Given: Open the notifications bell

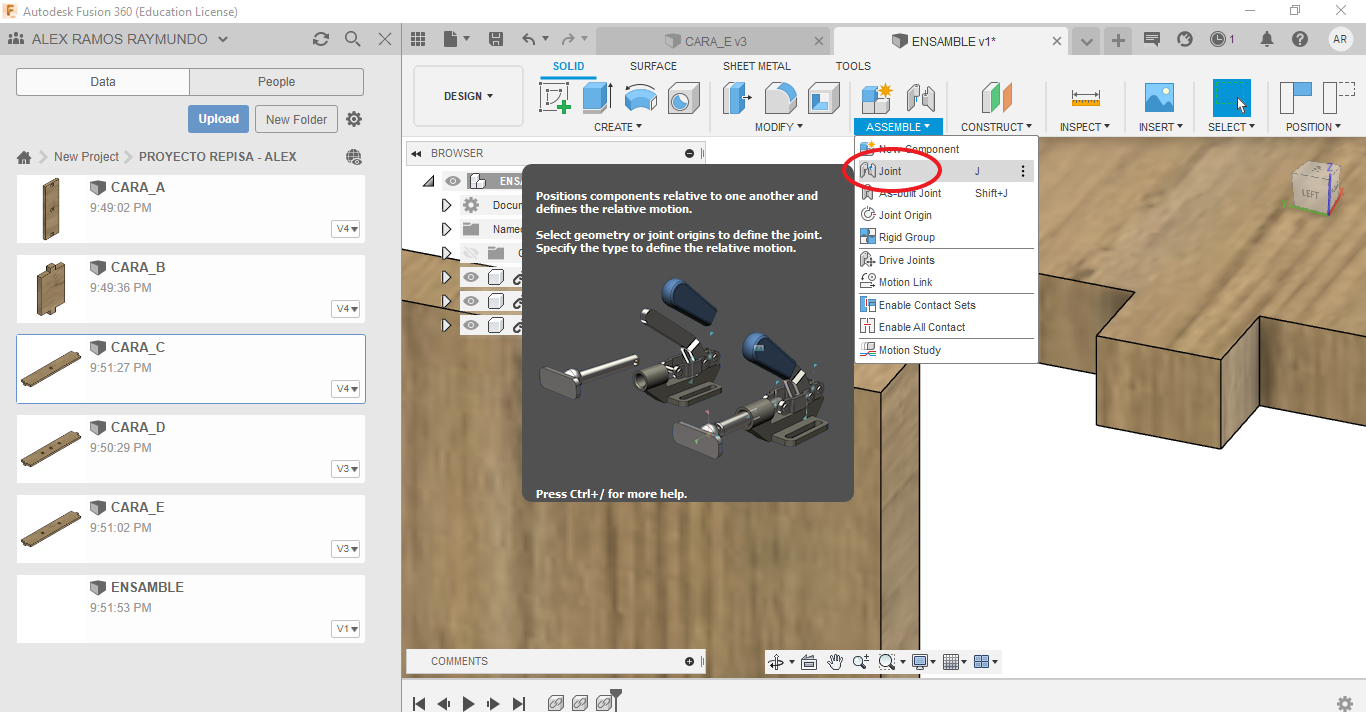Looking at the screenshot, I should point(1267,40).
